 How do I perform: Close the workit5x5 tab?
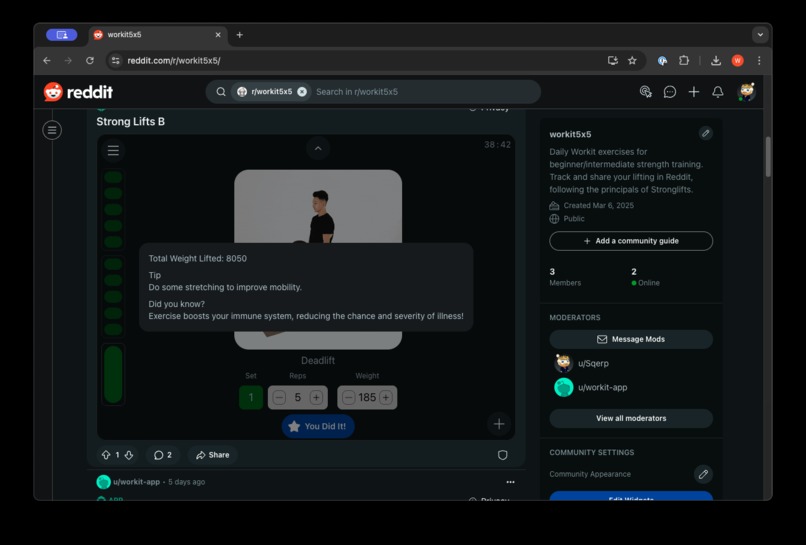pyautogui.click(x=218, y=35)
